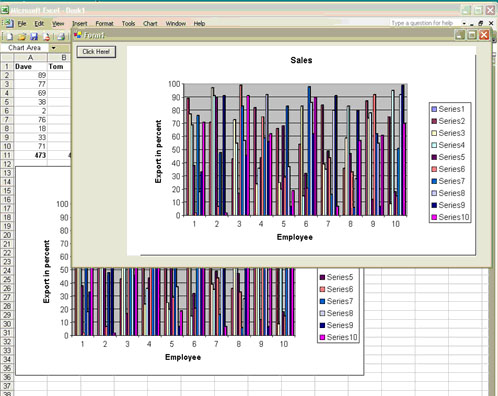Image resolution: width=498 pixels, height=396 pixels.
Task: Click the Permission document icon in toolbar
Action: 47,36
